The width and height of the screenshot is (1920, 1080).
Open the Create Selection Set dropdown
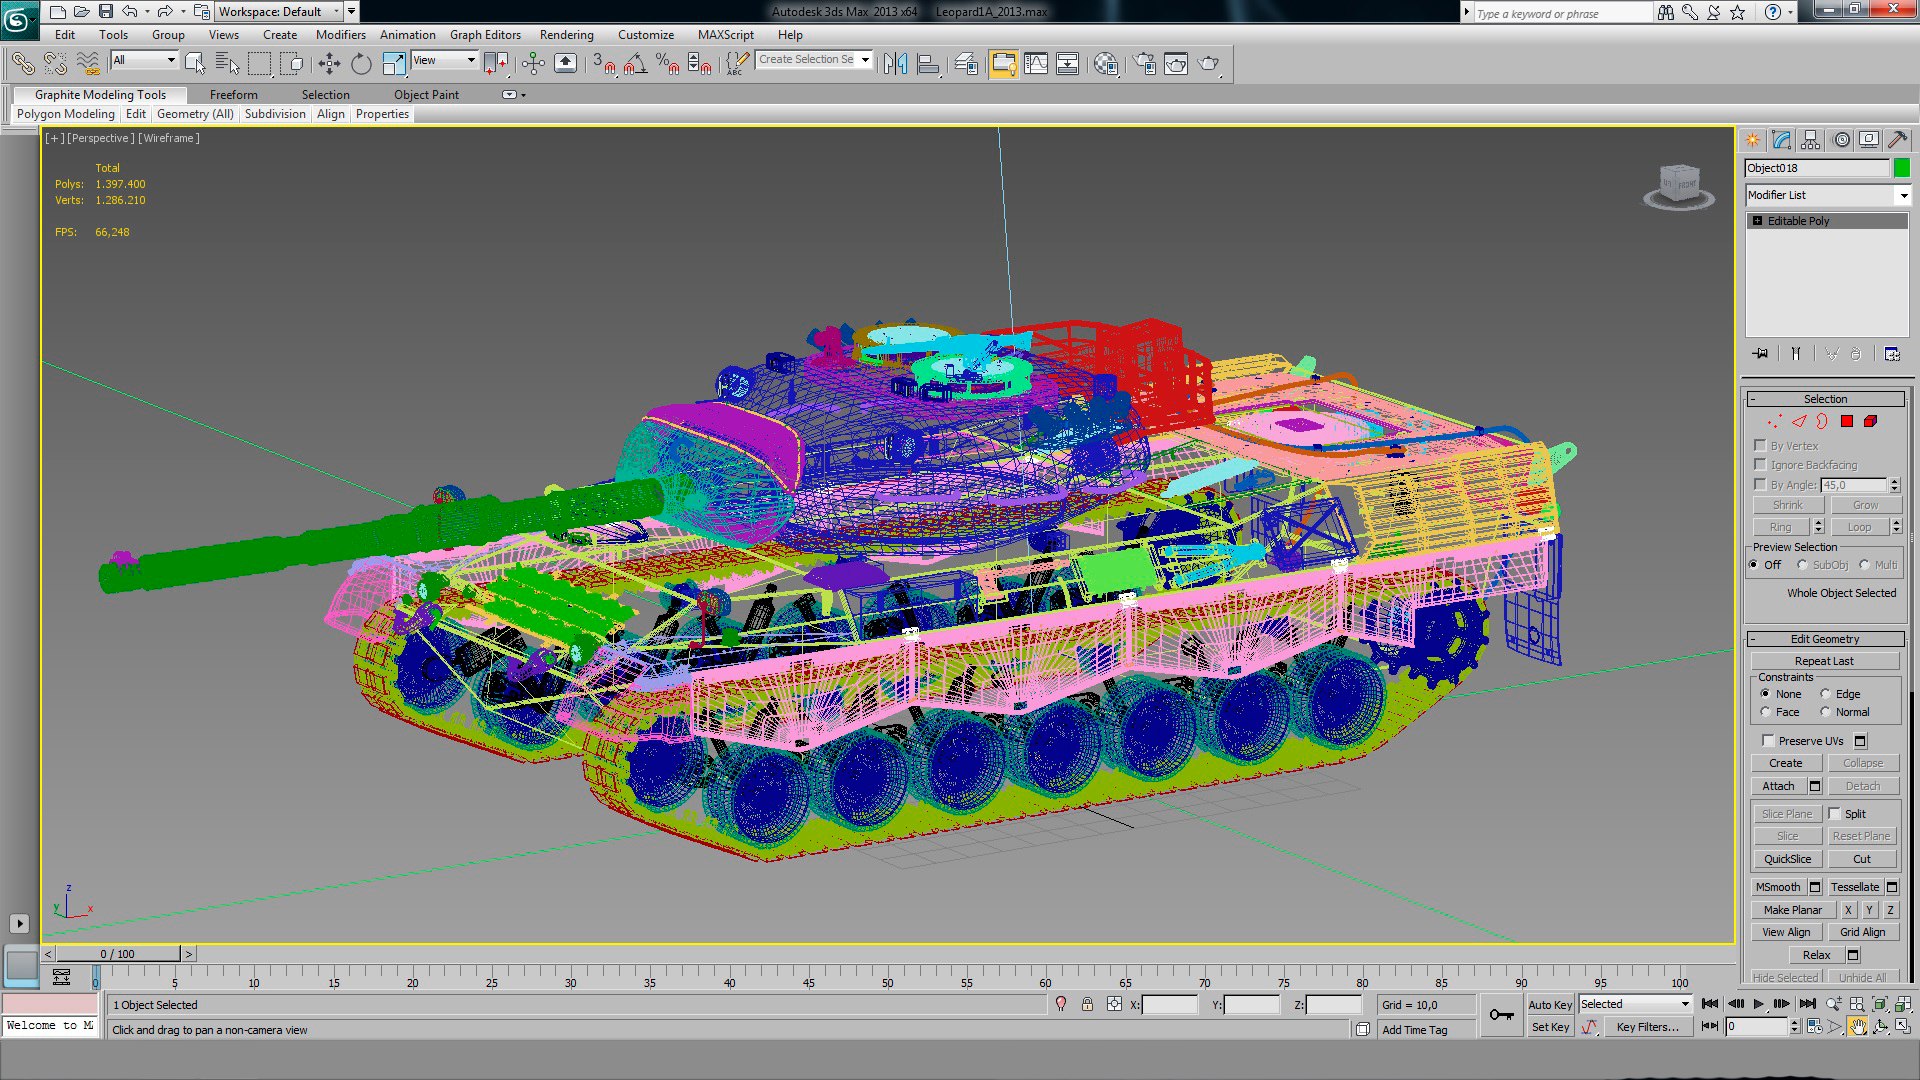814,60
